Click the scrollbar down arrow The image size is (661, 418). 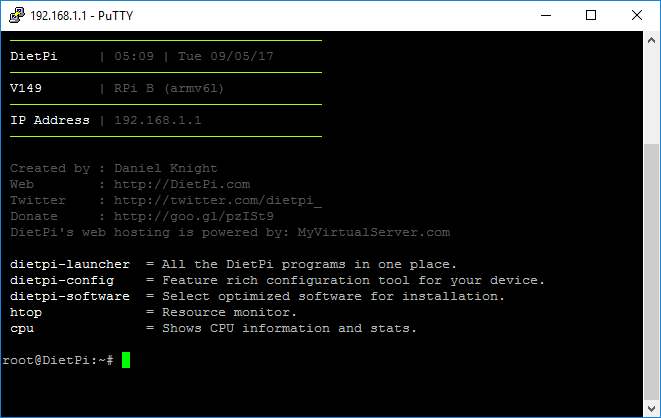coord(651,408)
